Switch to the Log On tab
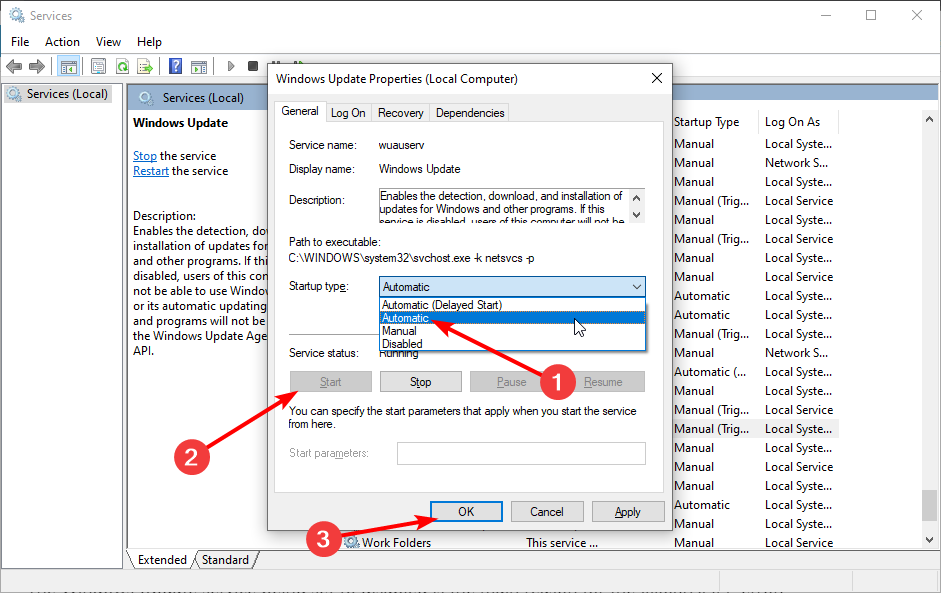Viewport: 941px width, 593px height. [348, 113]
